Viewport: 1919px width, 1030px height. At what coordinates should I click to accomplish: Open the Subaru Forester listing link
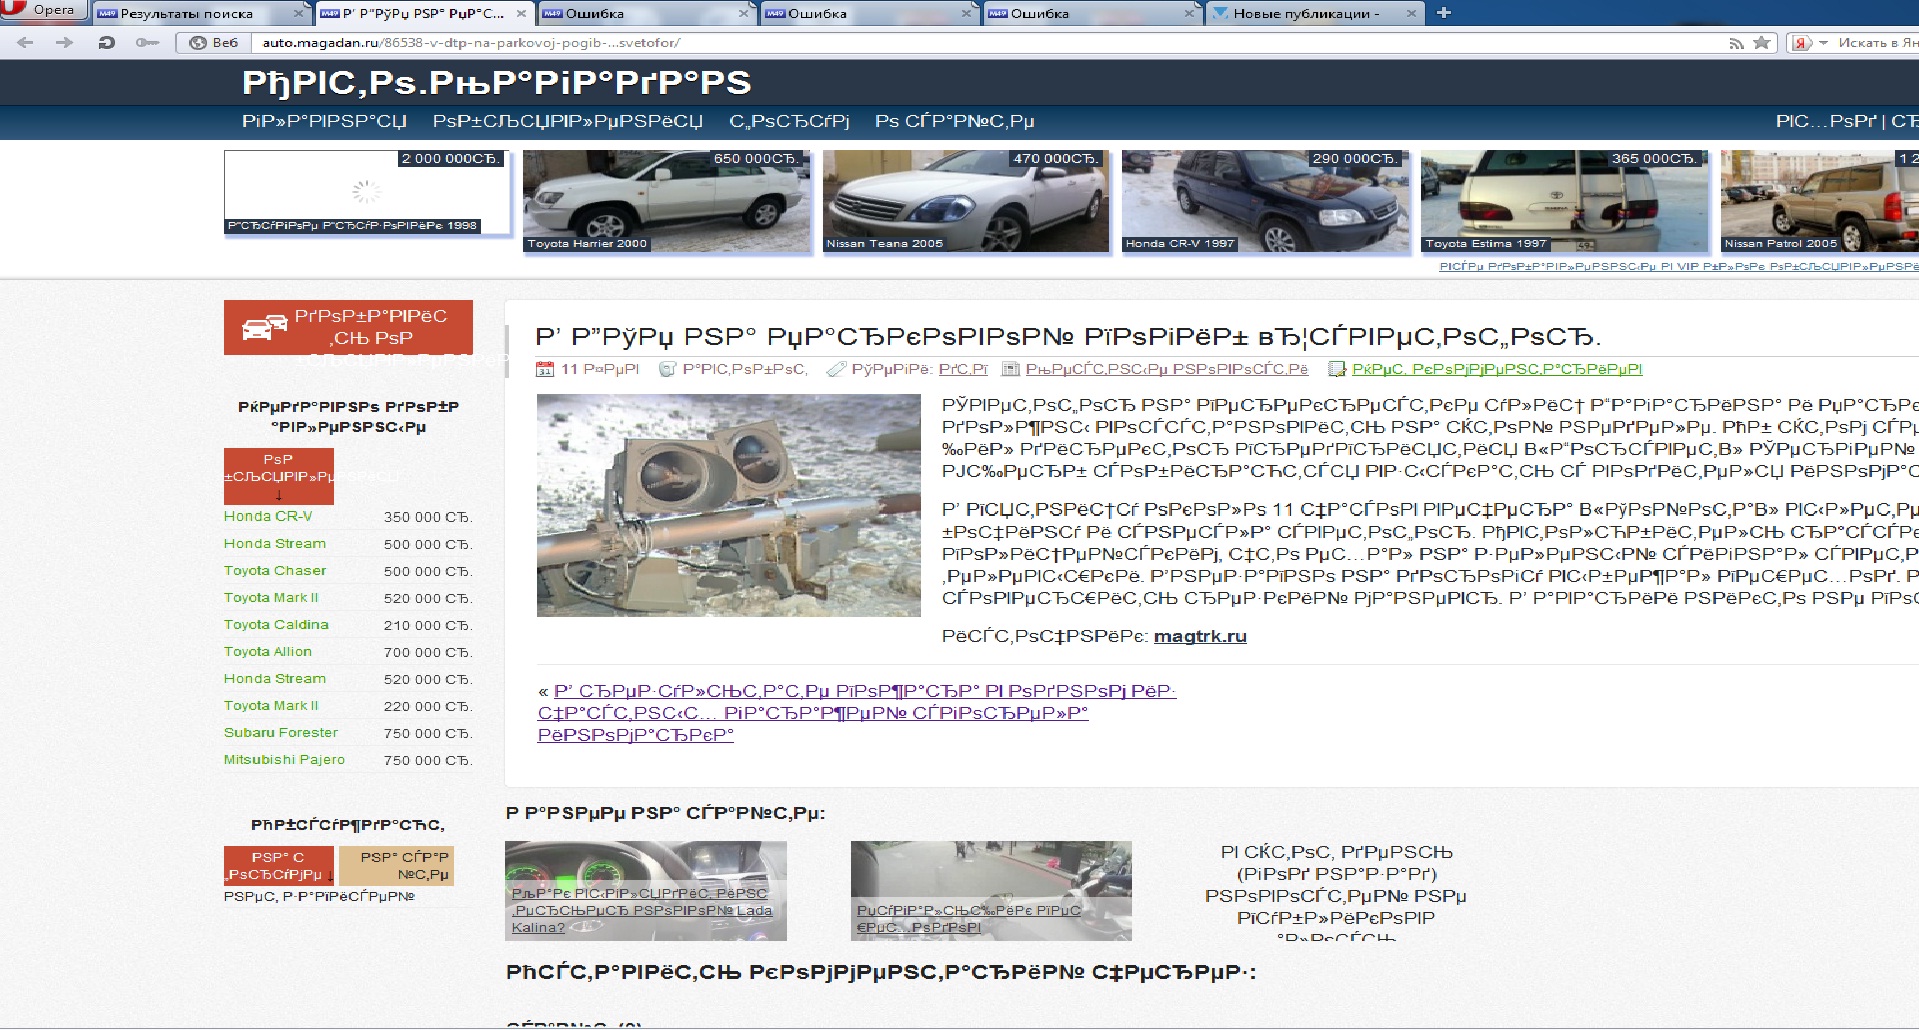[x=281, y=733]
